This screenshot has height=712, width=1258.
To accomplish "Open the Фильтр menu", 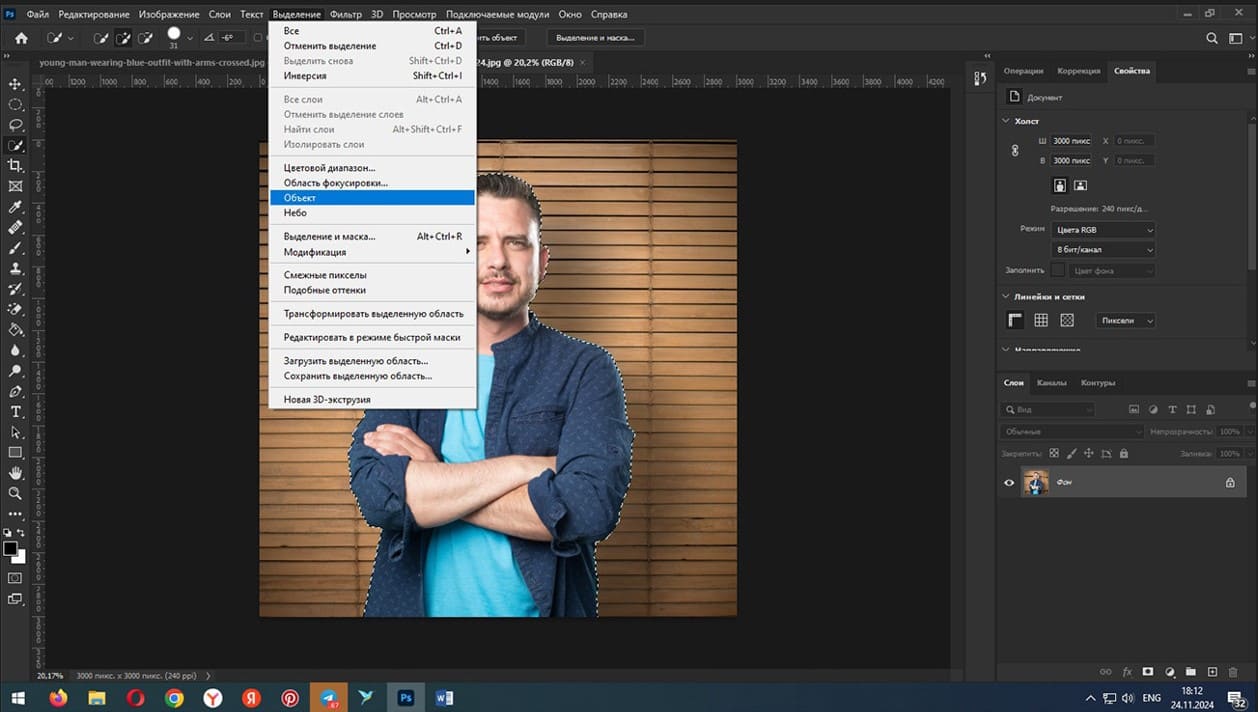I will coord(346,14).
